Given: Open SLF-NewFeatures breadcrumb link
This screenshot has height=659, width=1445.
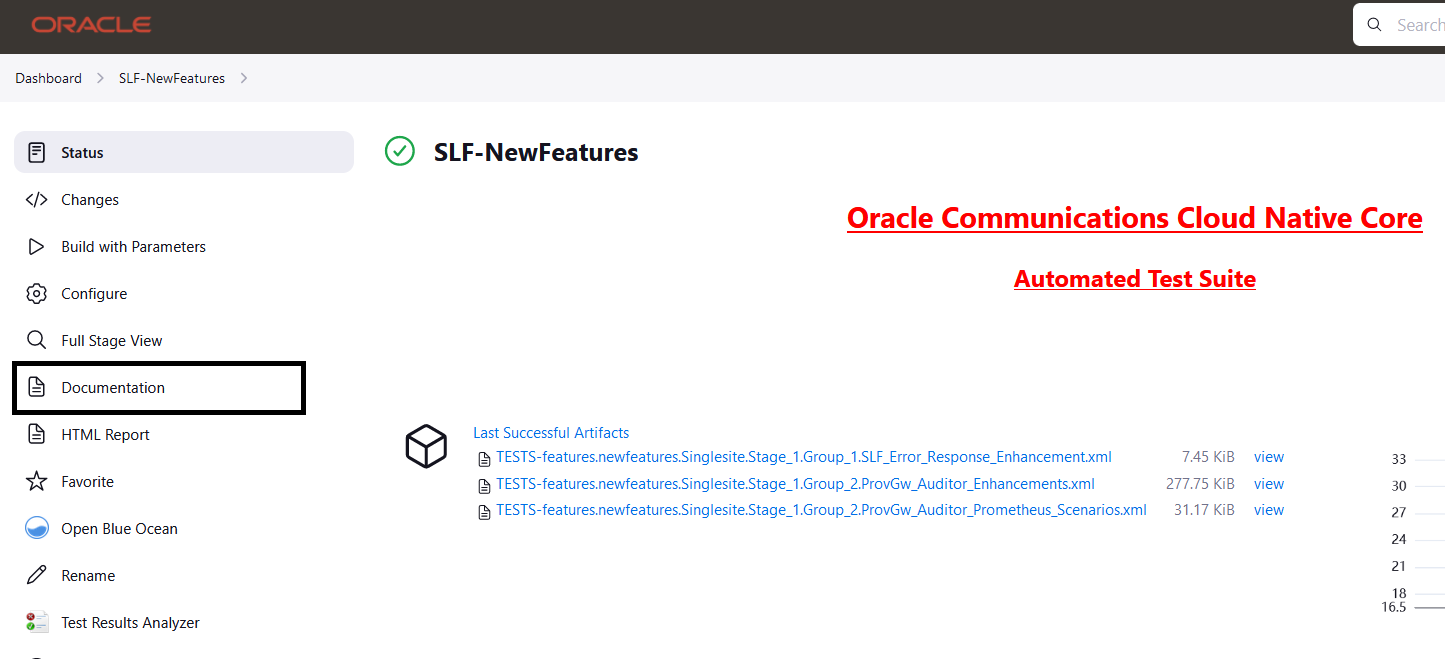Looking at the screenshot, I should [x=172, y=78].
